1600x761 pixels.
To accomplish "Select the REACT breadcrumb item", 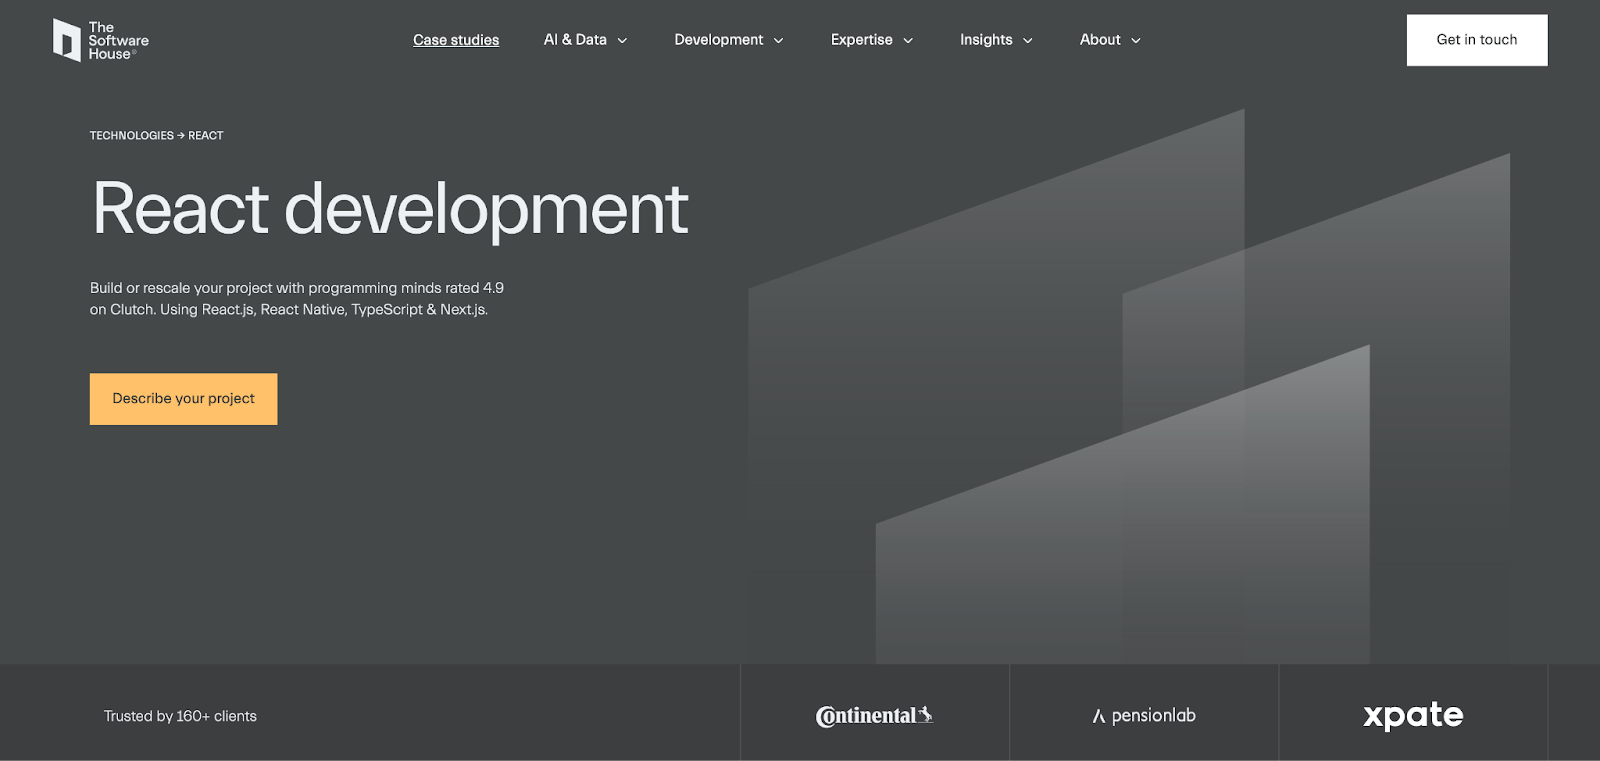I will (x=206, y=136).
